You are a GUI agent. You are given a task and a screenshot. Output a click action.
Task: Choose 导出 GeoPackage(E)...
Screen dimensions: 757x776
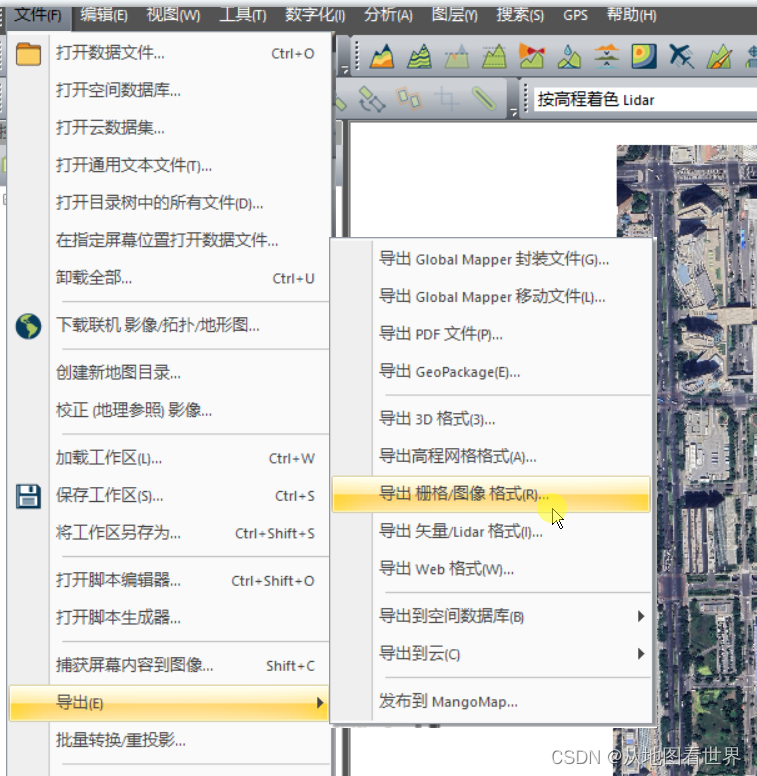[x=491, y=372]
